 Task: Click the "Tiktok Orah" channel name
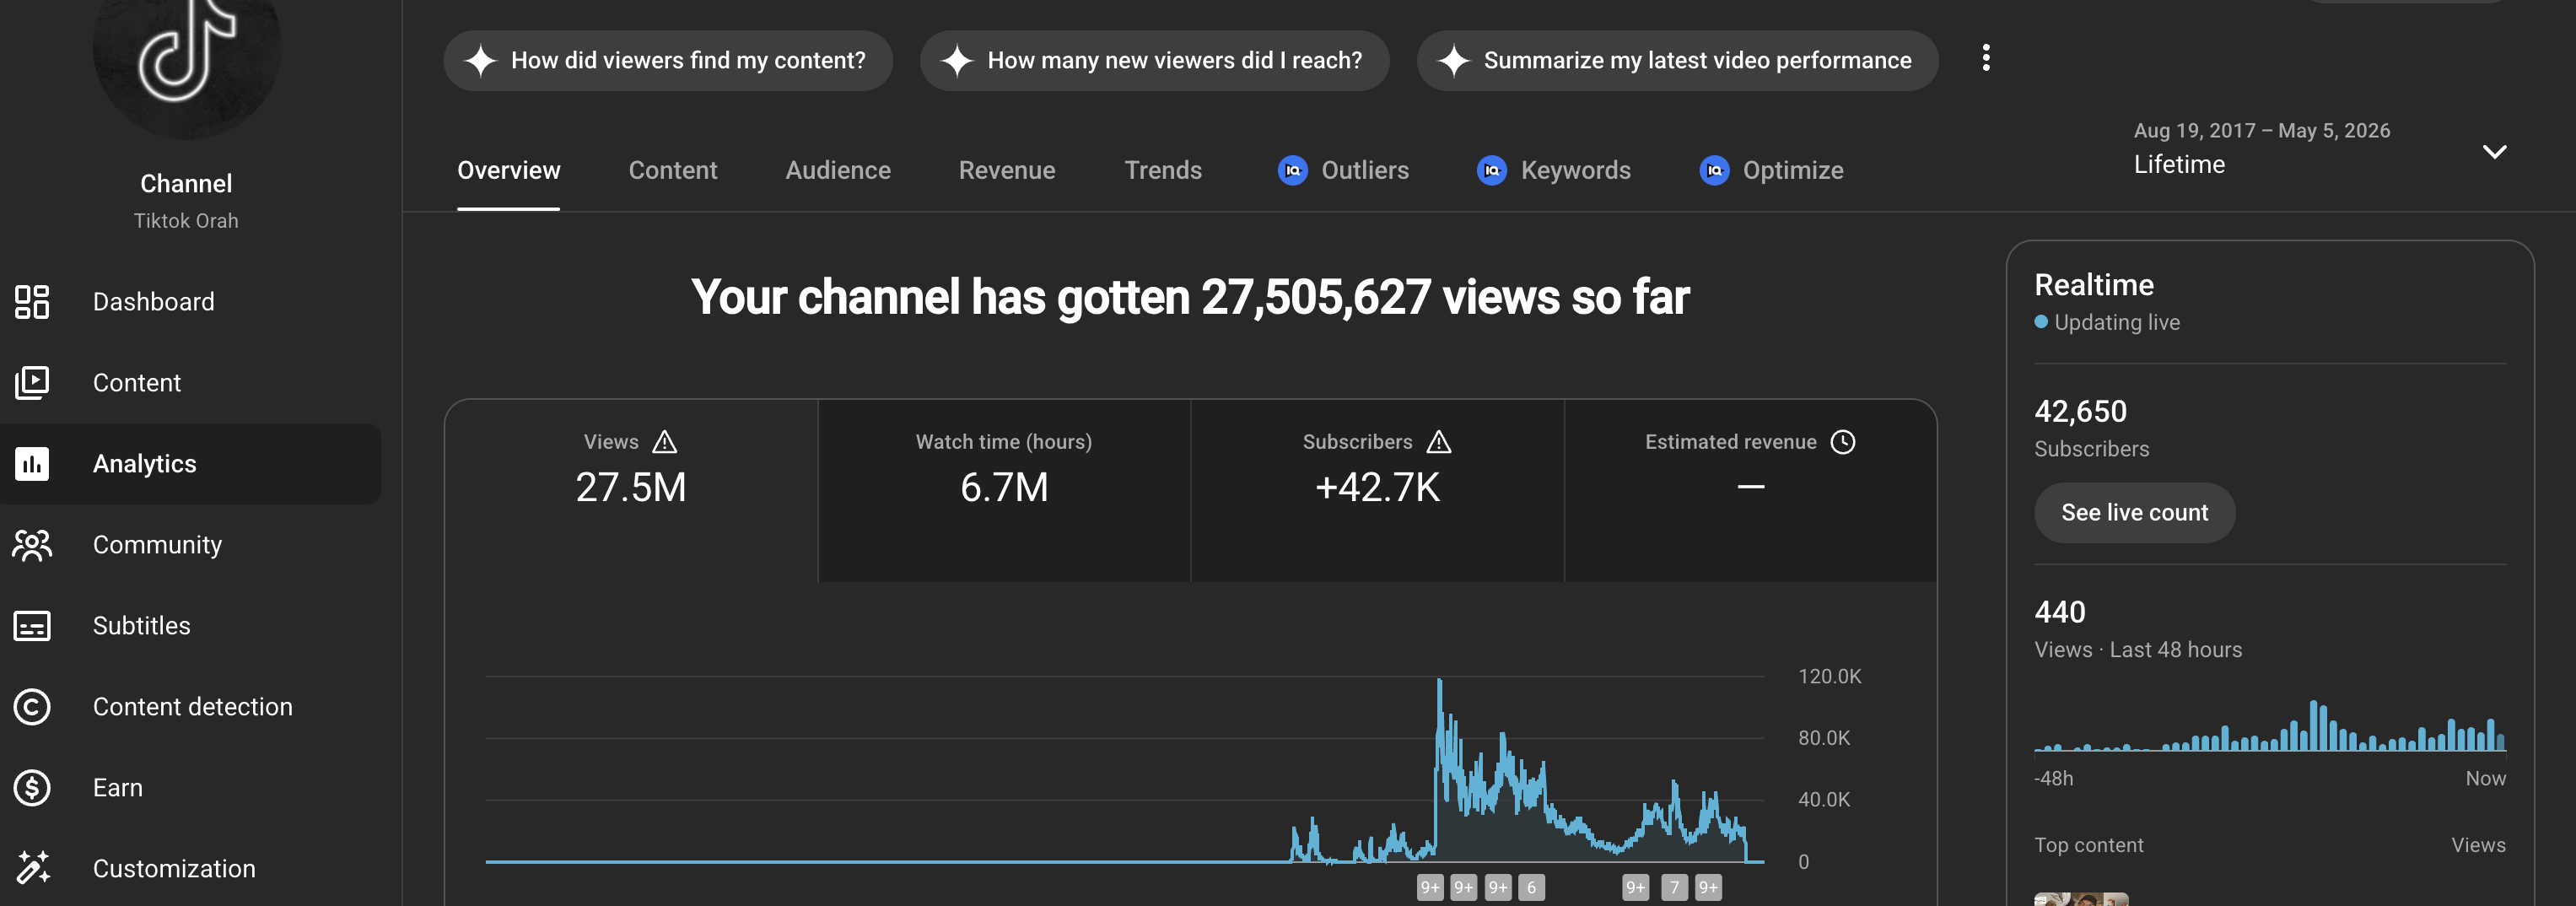tap(186, 220)
